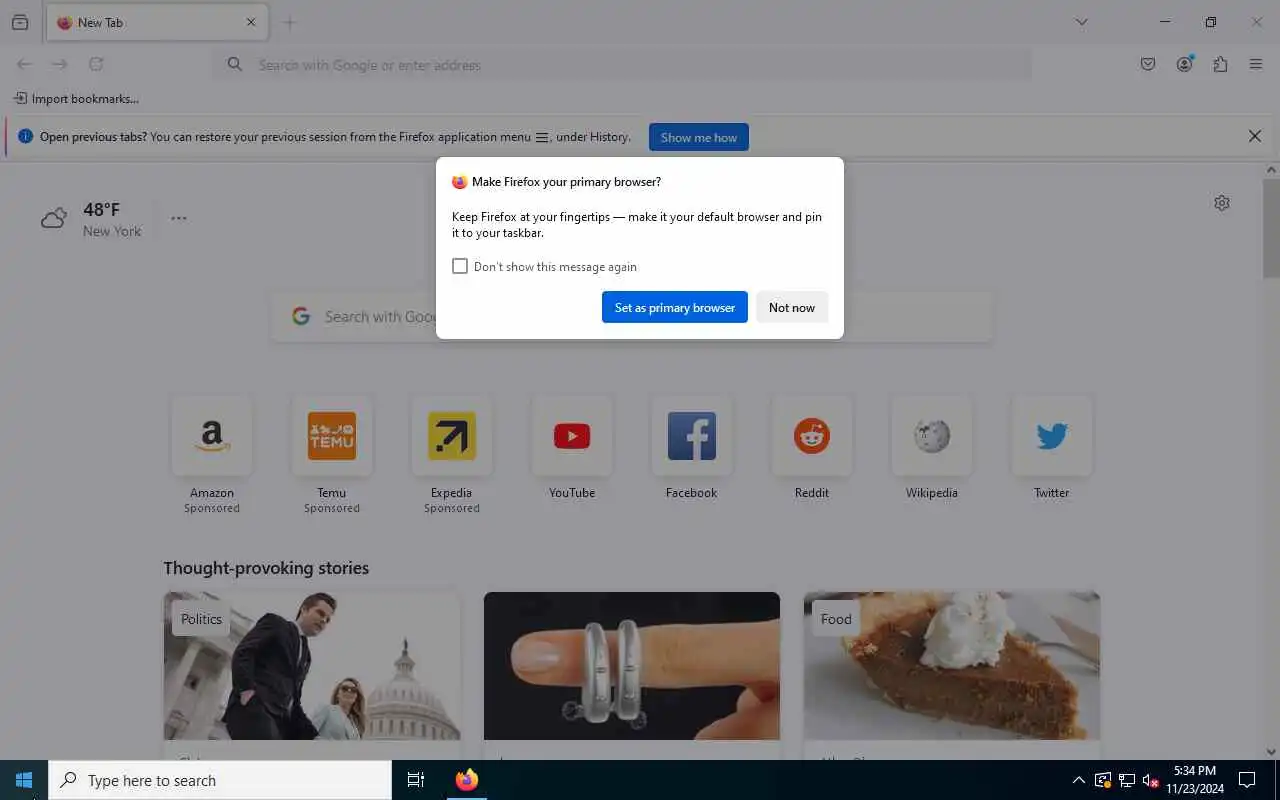This screenshot has width=1280, height=800.
Task: Click the Windows Start button
Action: tap(24, 780)
